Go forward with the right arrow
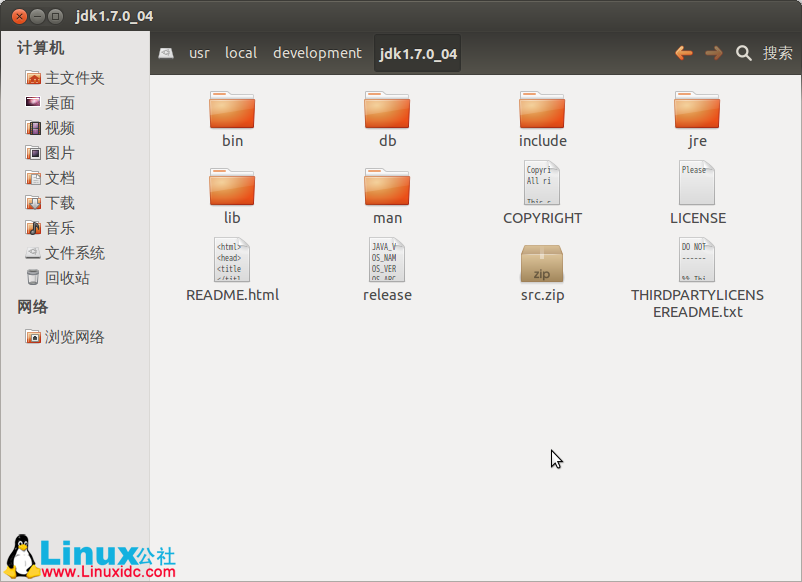802x582 pixels. pos(714,53)
